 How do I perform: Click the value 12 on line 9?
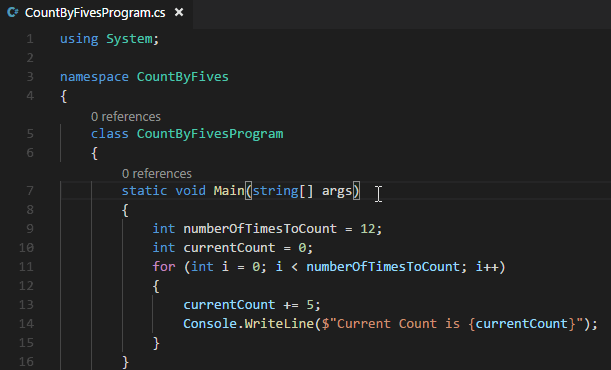(367, 229)
